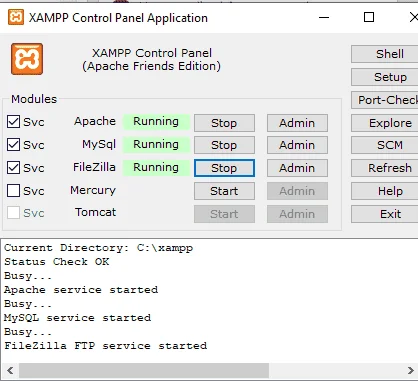Open the Shell button
The width and height of the screenshot is (418, 381).
click(385, 54)
